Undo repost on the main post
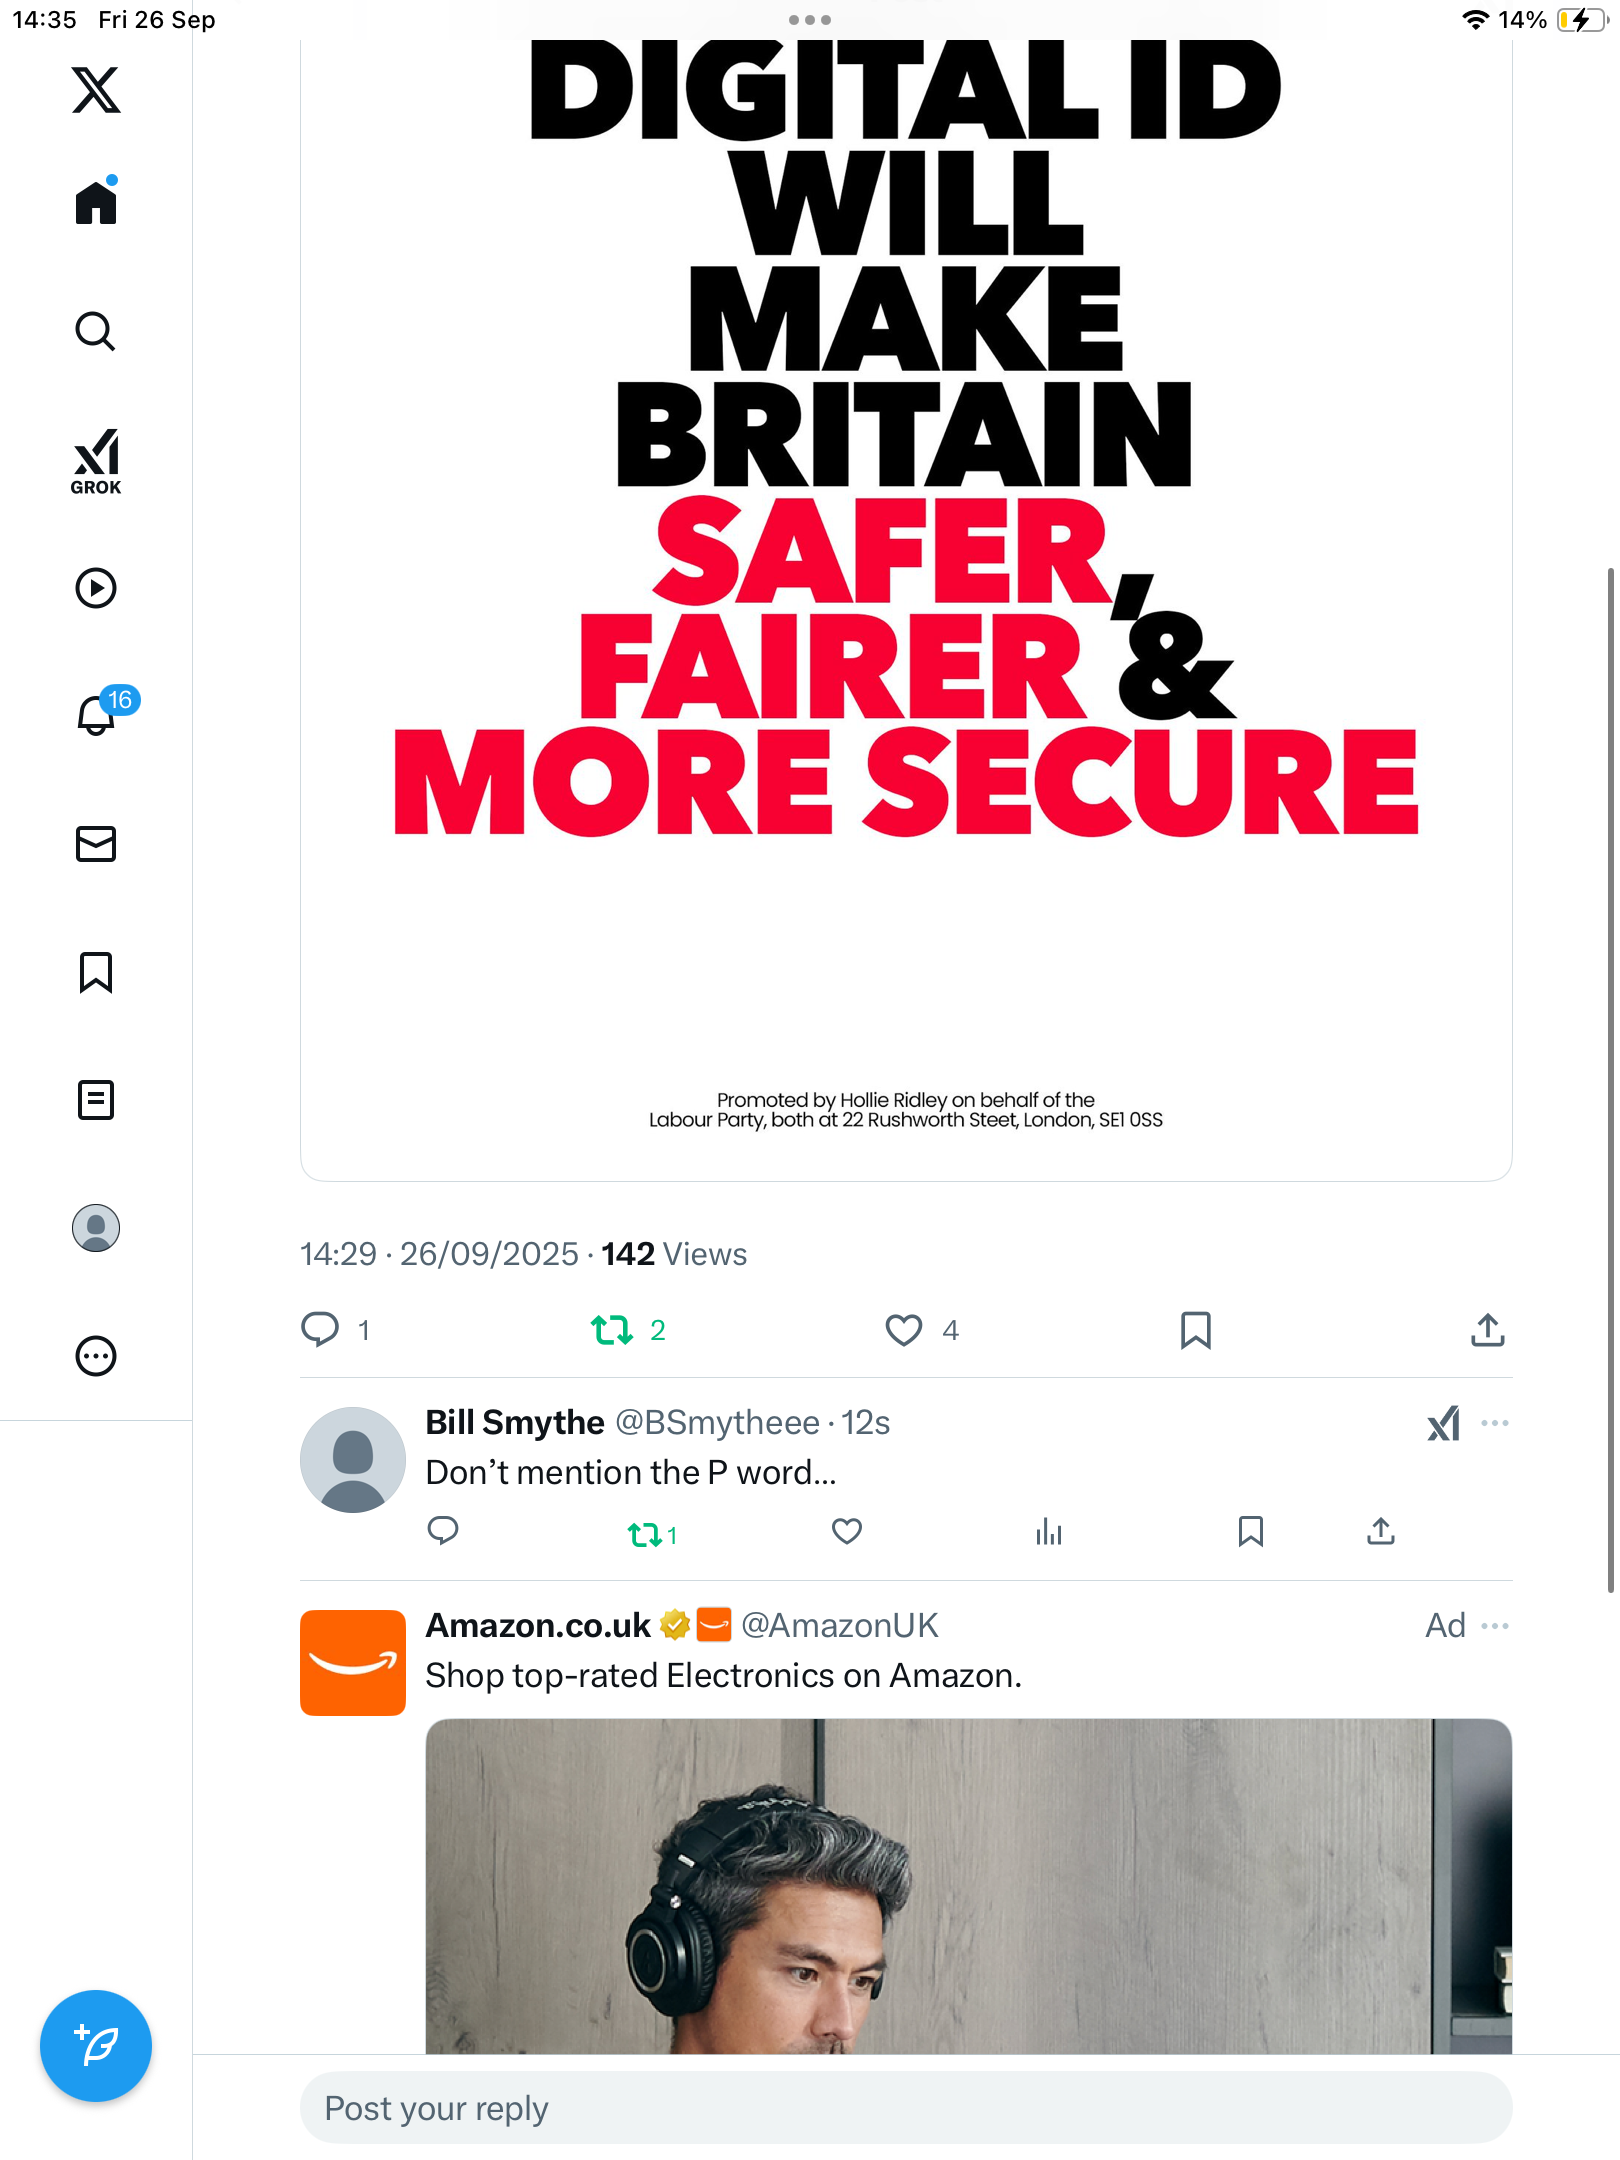Screen dimensions: 1620x2160 pos(612,1330)
